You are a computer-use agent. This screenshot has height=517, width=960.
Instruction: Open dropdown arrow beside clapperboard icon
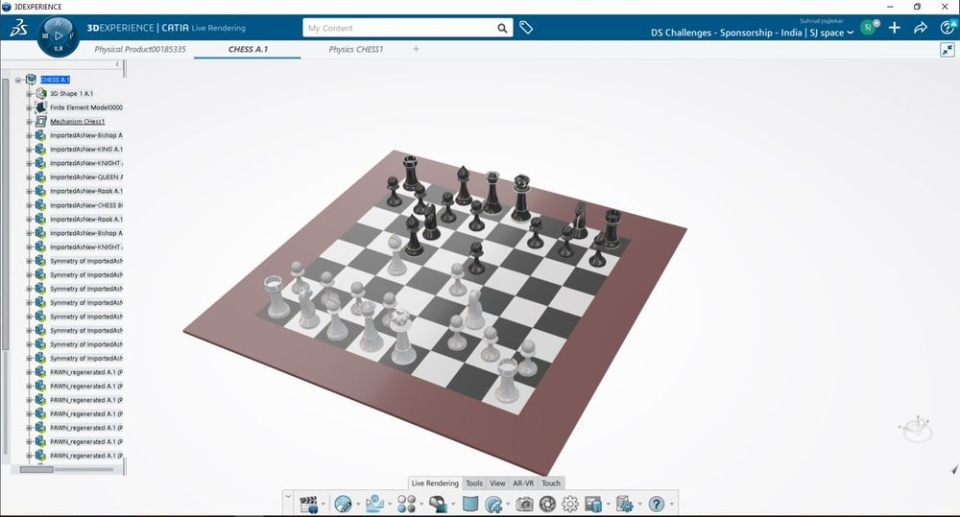(x=323, y=505)
